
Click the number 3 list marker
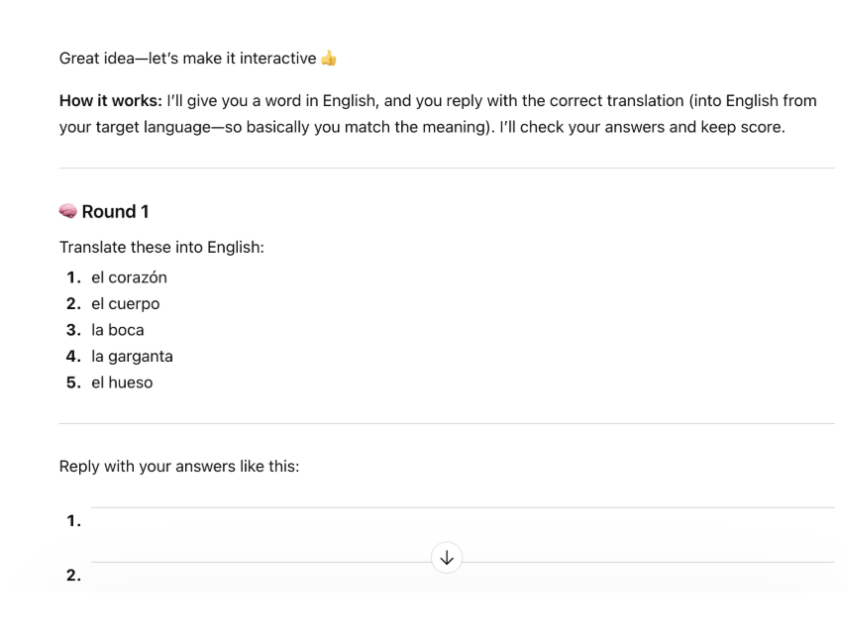coord(74,330)
